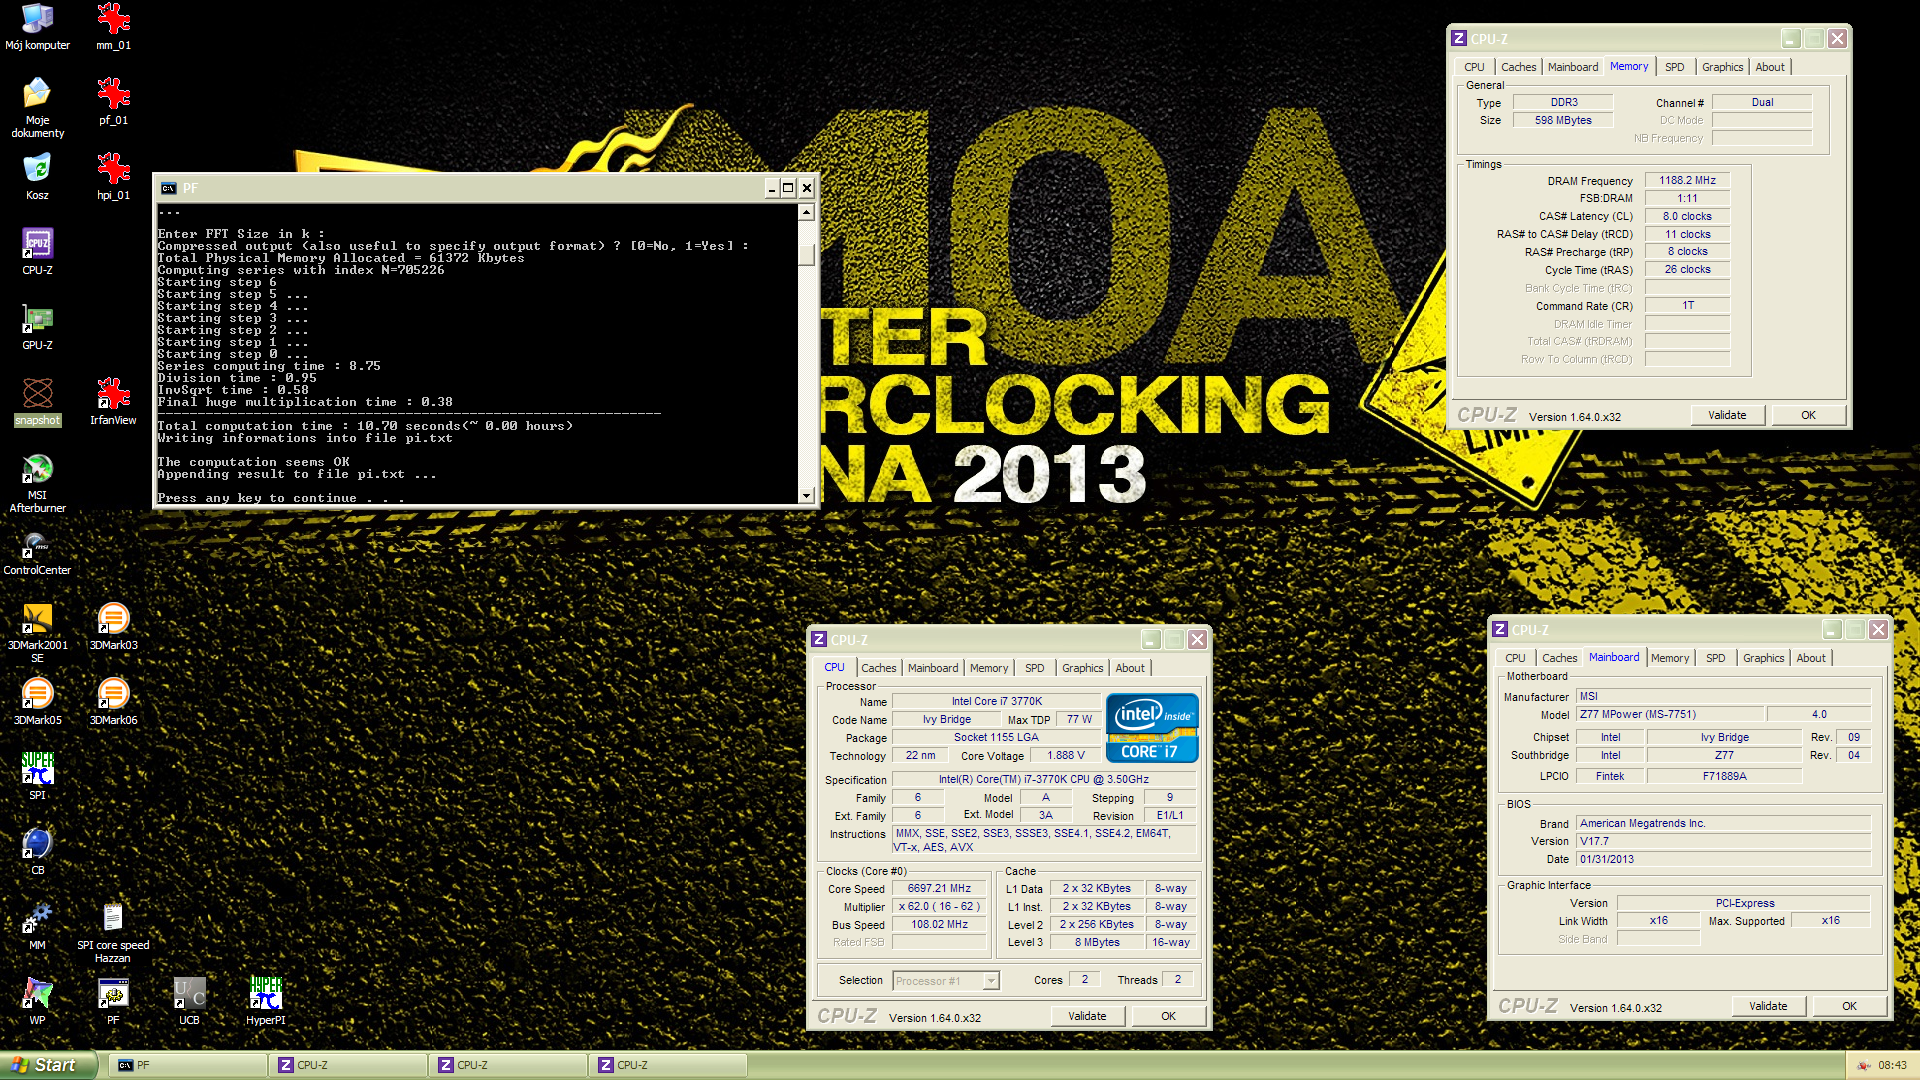Open Moje dokumenty folder icon

(37, 108)
